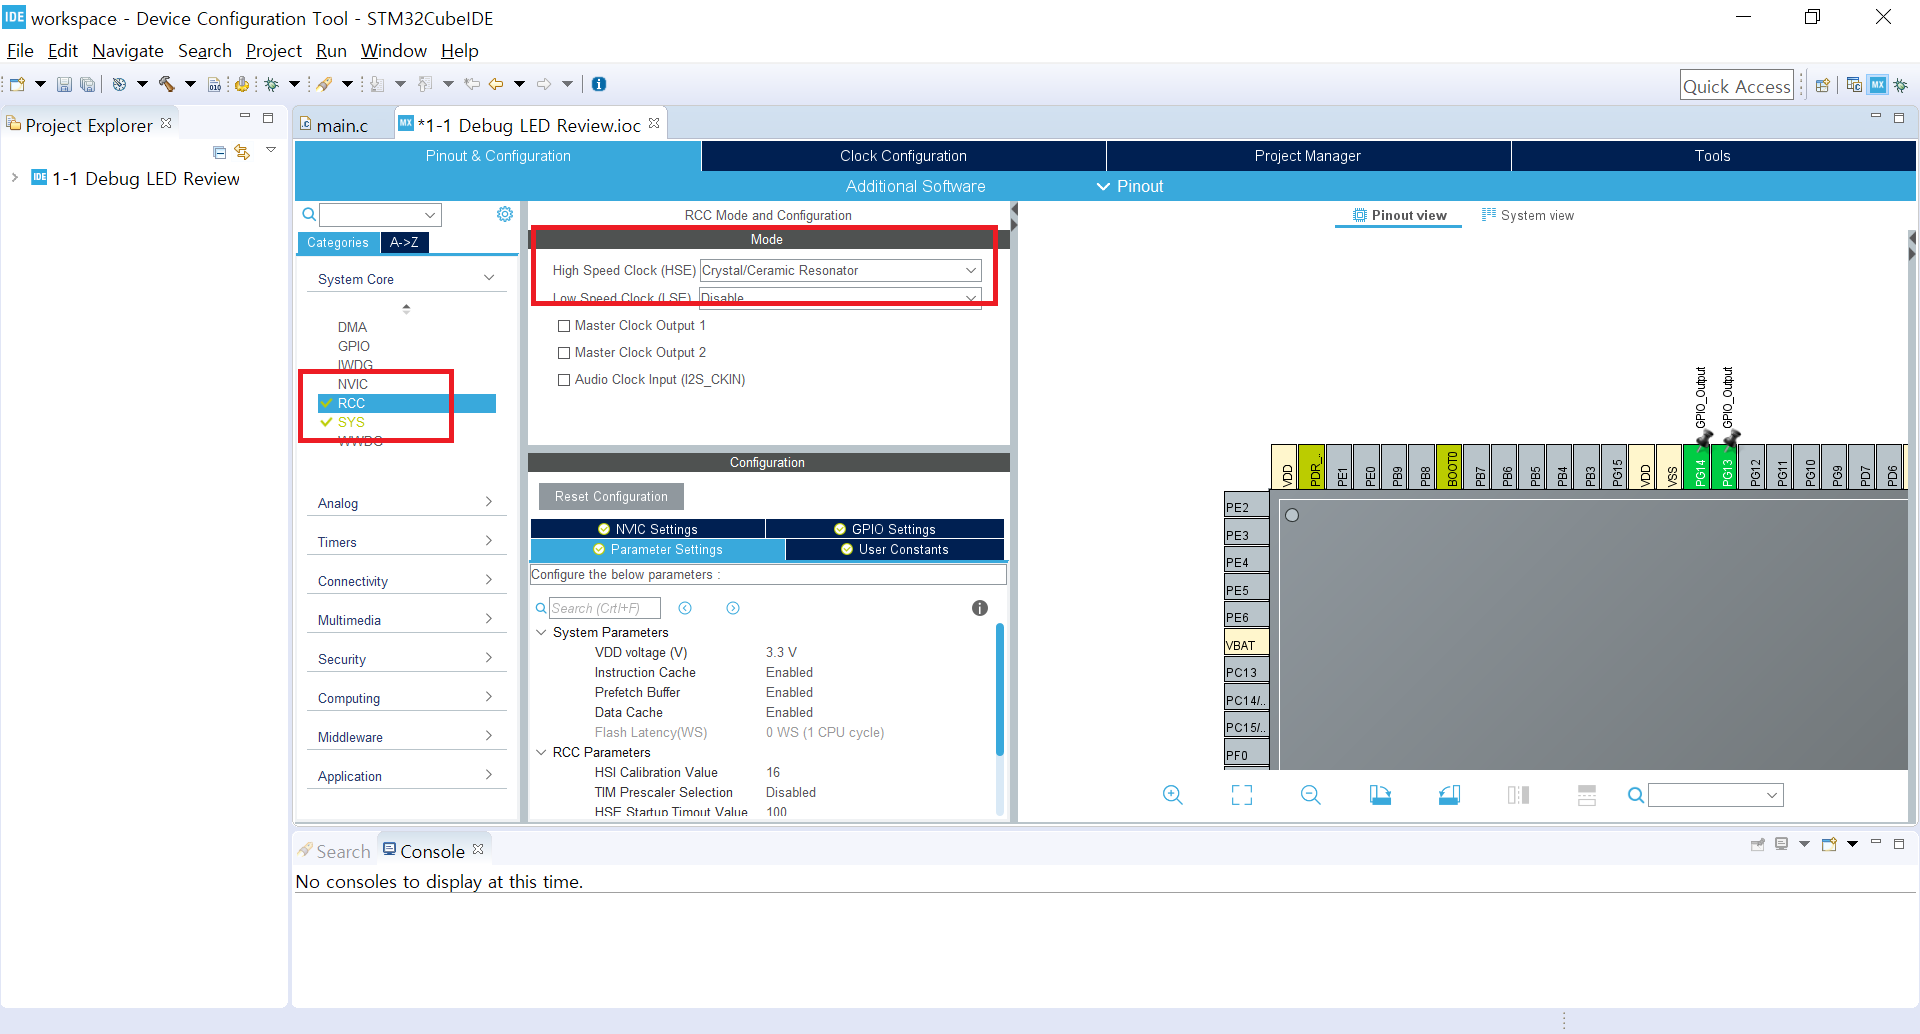Click the Save toolbar icon
Viewport: 1920px width, 1034px height.
[x=64, y=85]
